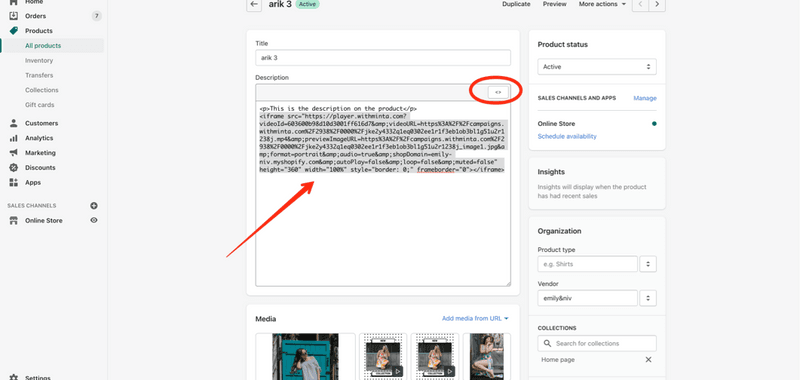
Task: Click the Search for collections field
Action: (597, 343)
